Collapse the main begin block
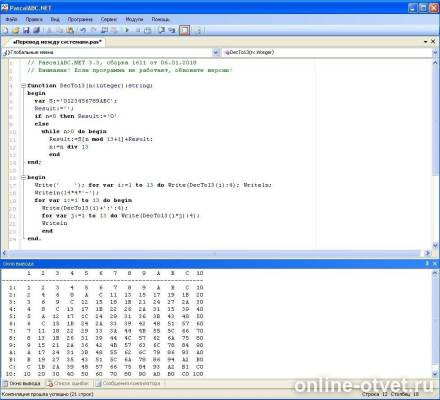The image size is (440, 400). tap(23, 177)
